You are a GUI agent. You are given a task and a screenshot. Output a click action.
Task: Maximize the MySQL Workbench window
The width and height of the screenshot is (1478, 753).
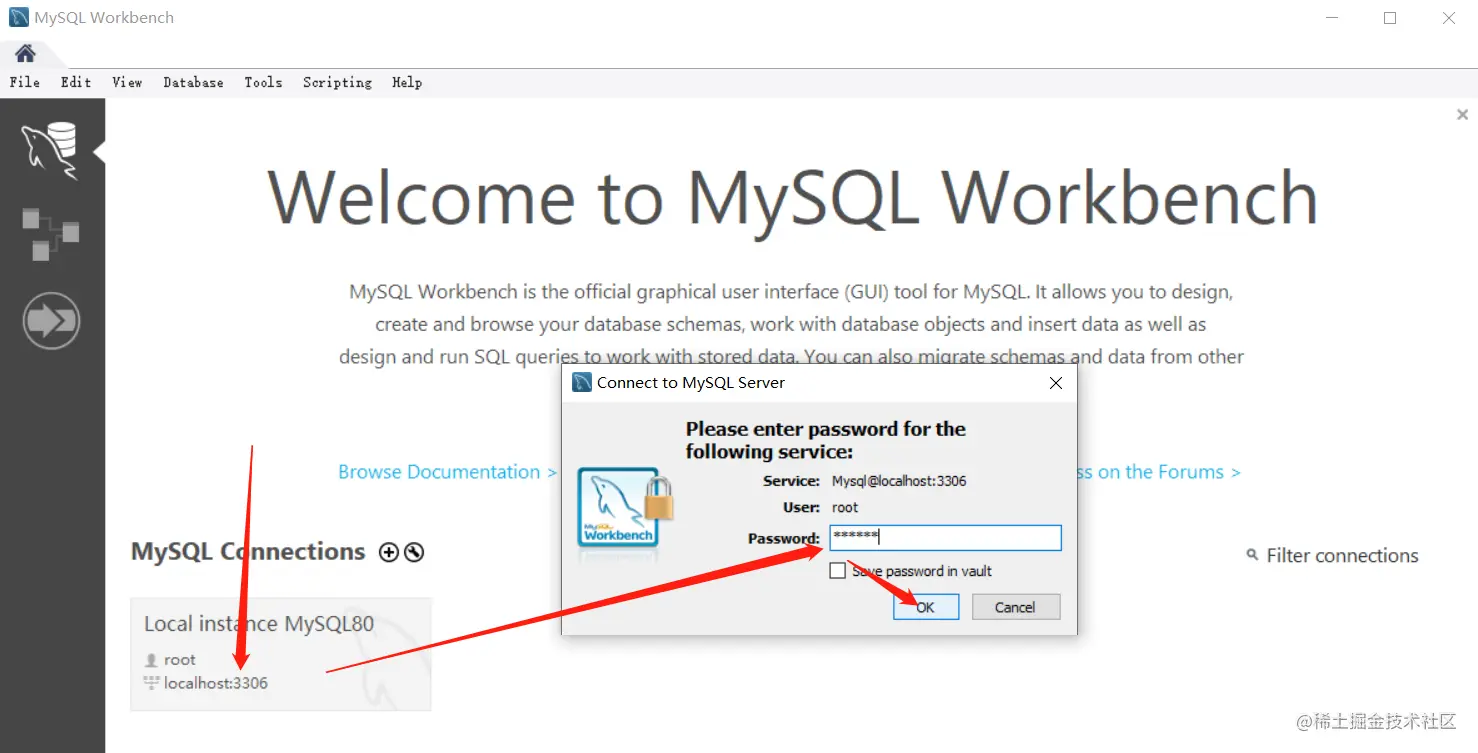pos(1390,18)
